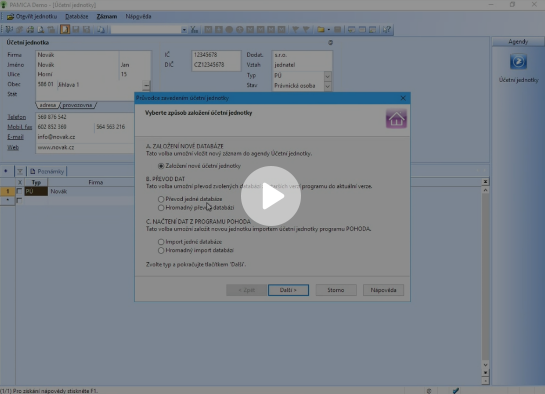Click the DIČ field containing CZ12345678
Viewport: 545px width, 394px height.
[216, 65]
